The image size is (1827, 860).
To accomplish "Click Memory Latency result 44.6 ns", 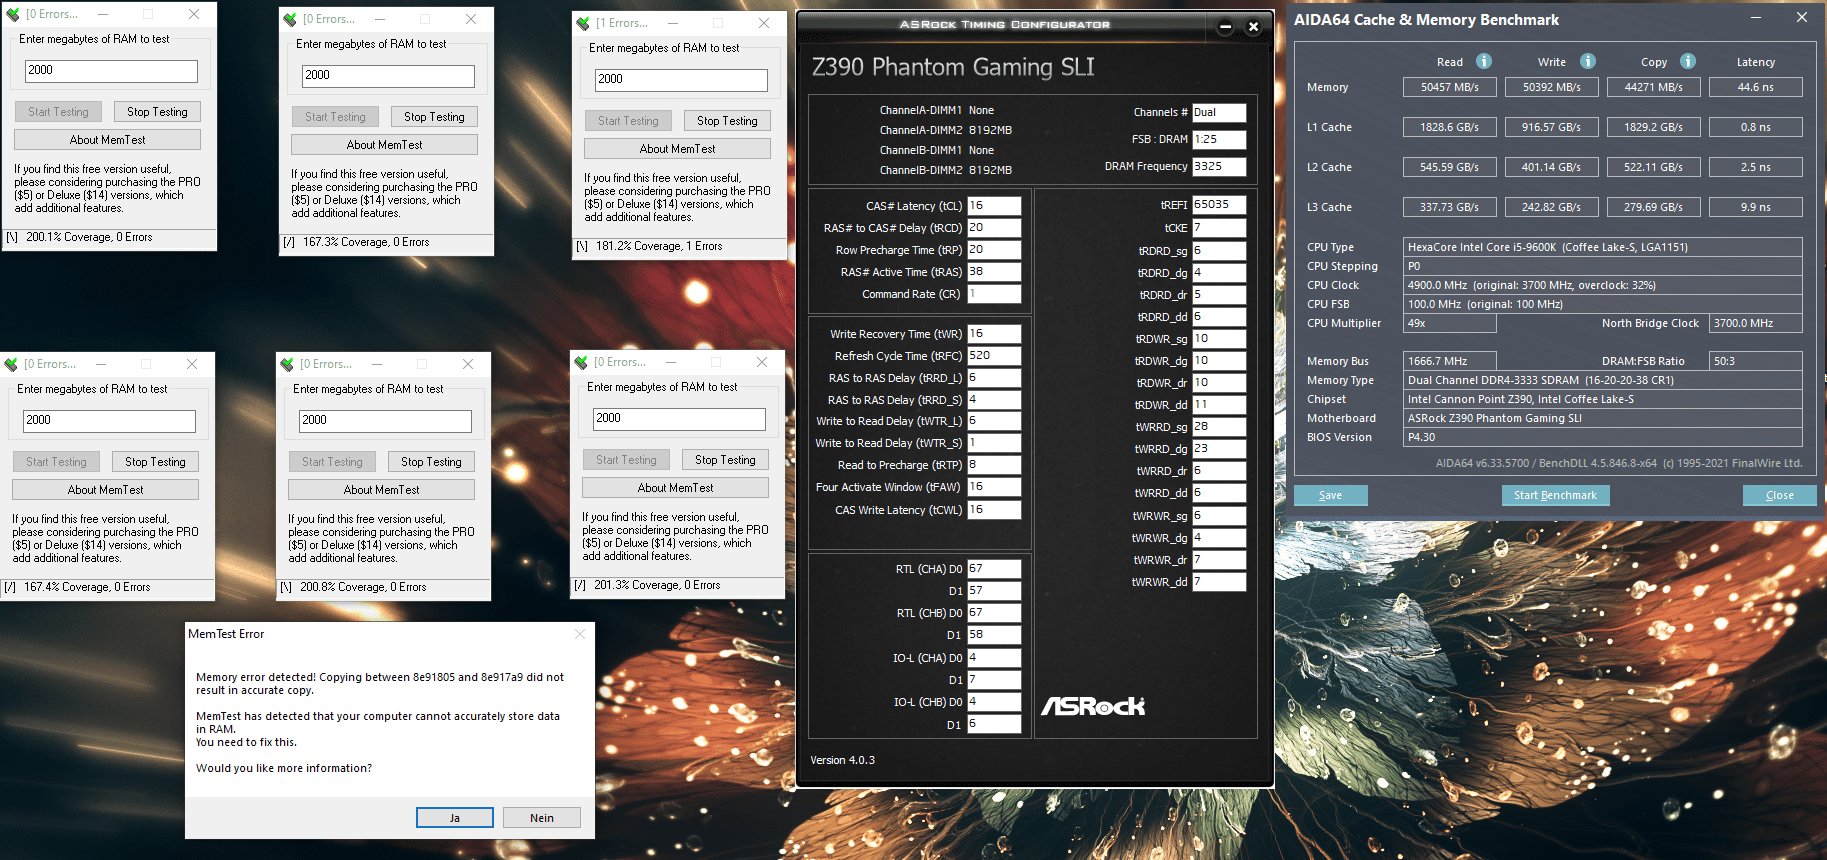I will 1755,87.
